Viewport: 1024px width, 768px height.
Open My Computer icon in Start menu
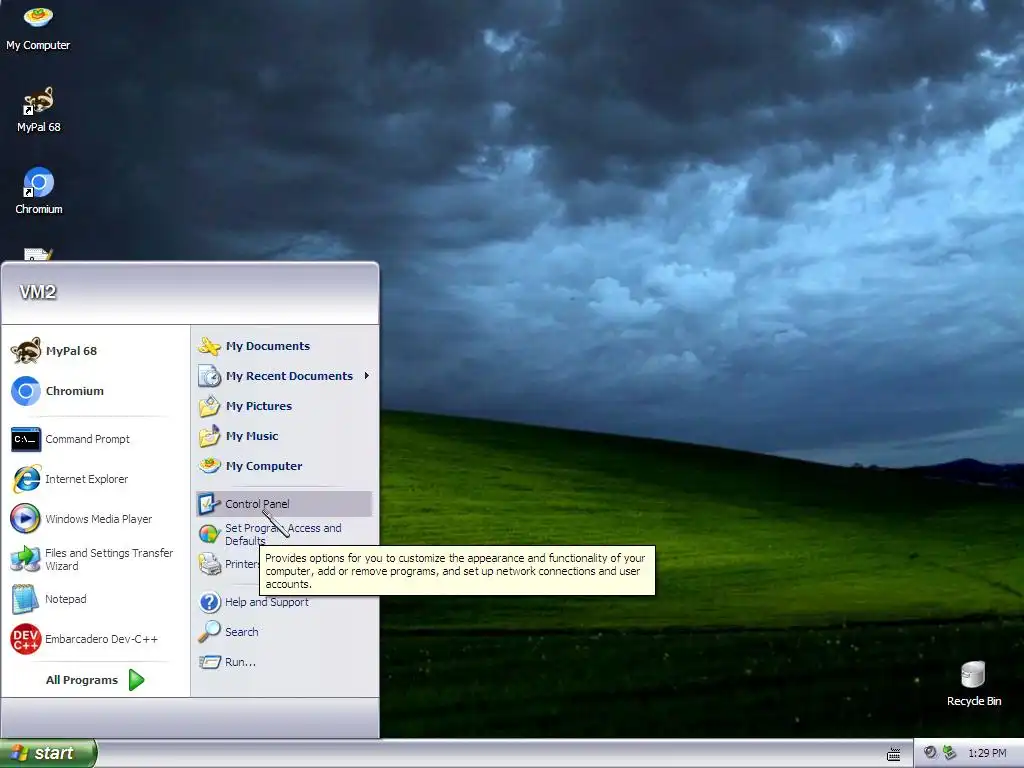(210, 466)
